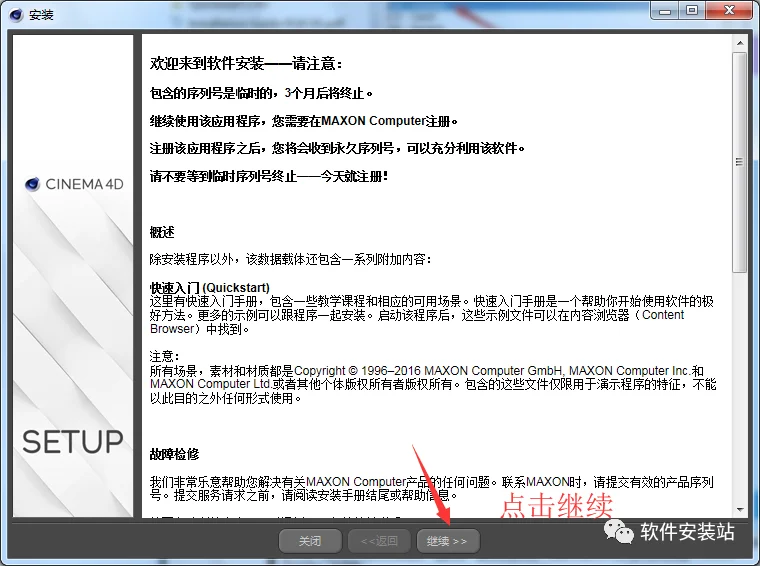Click the scrollbar up arrow

(x=740, y=43)
